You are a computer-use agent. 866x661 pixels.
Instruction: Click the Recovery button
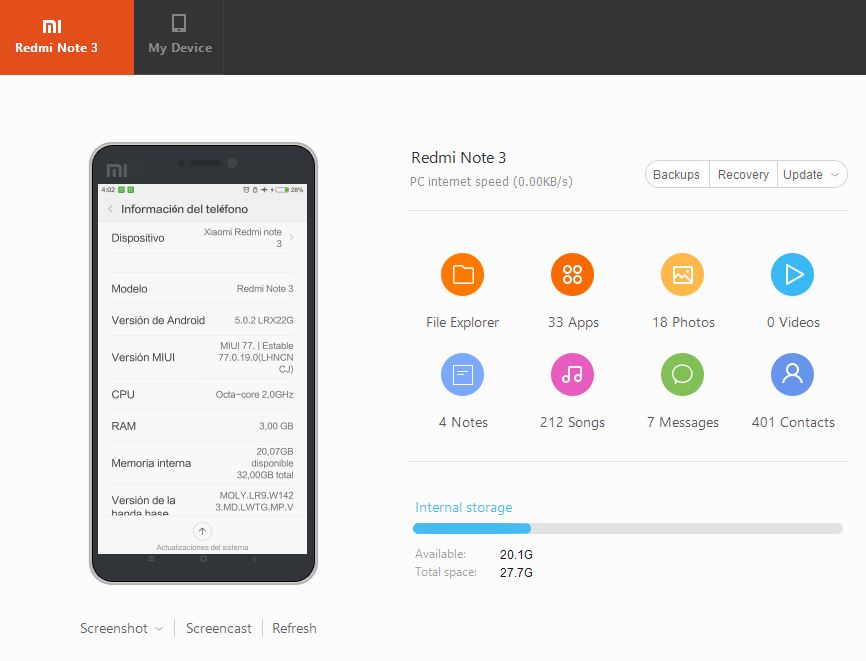[743, 174]
